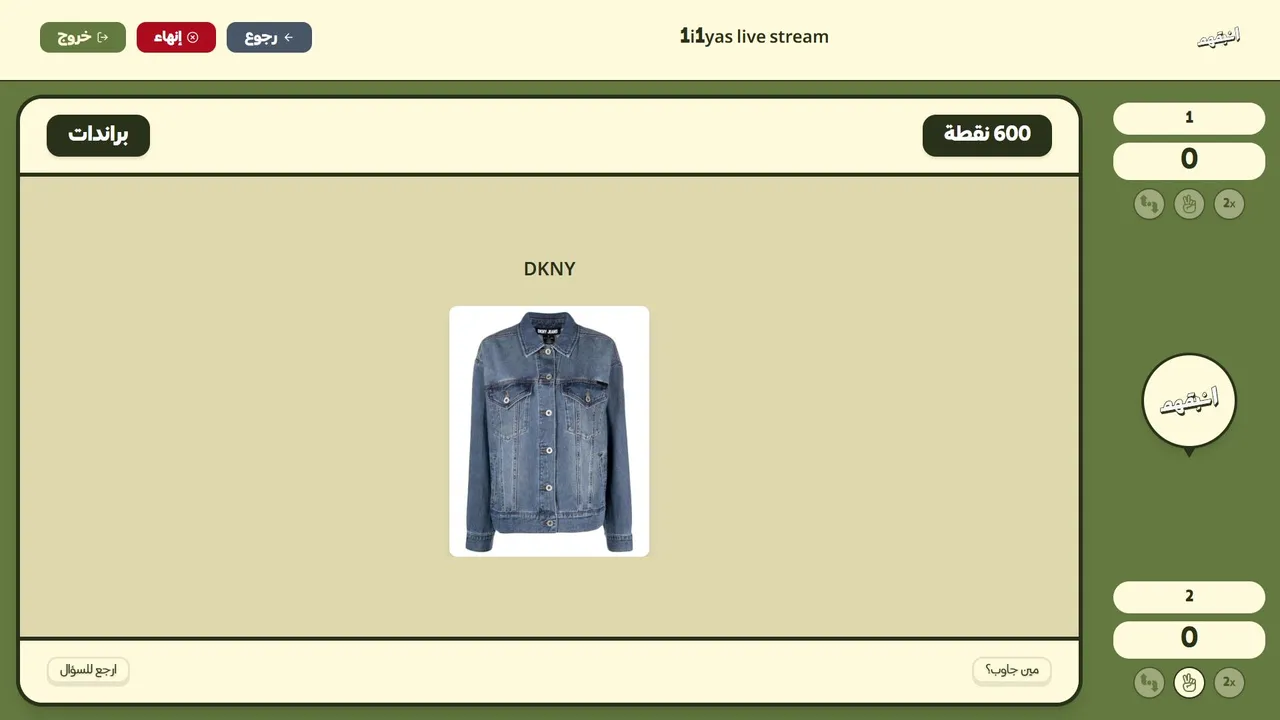Select team 2's score box showing 0
1280x720 pixels.
[1189, 639]
